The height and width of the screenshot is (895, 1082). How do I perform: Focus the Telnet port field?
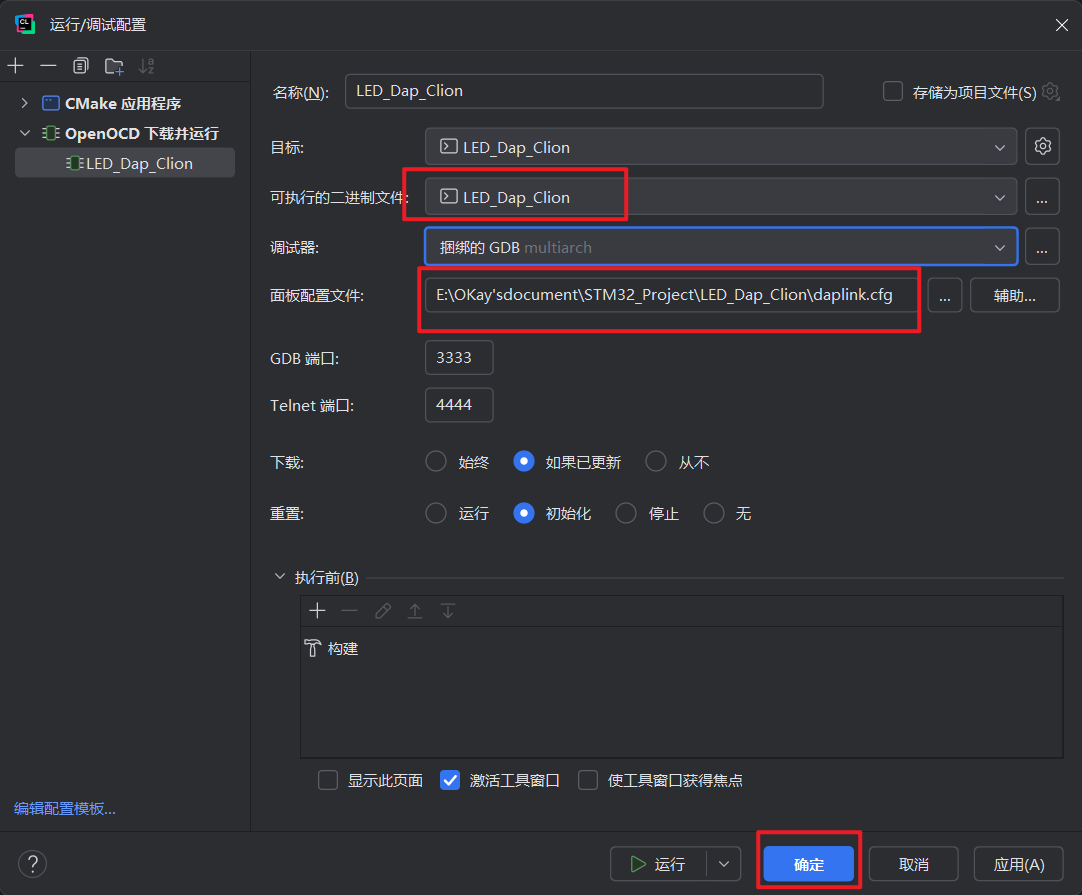point(459,404)
